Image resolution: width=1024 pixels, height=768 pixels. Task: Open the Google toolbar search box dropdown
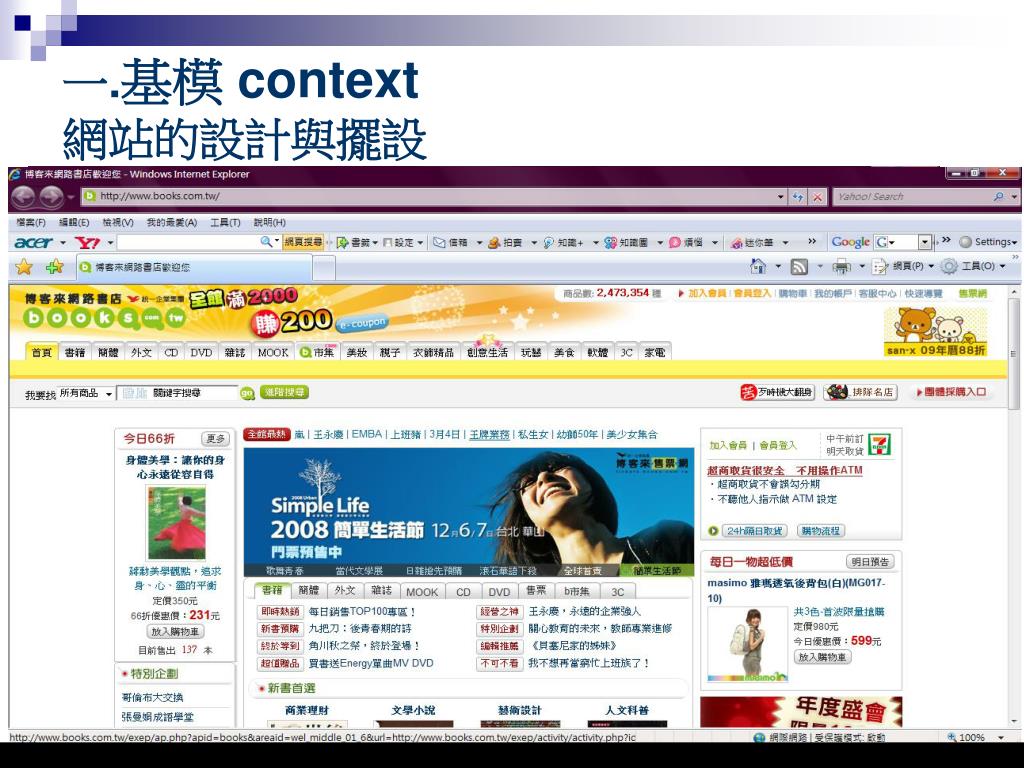[925, 242]
